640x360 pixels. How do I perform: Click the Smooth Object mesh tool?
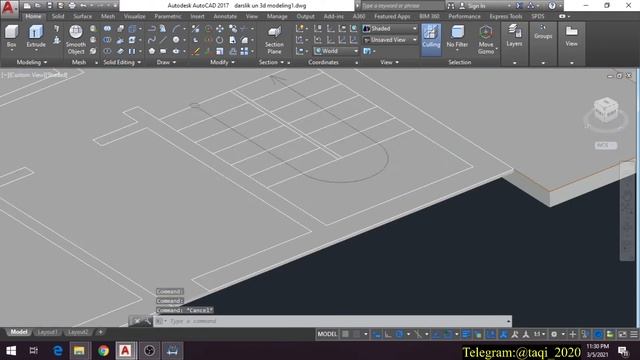[x=76, y=39]
